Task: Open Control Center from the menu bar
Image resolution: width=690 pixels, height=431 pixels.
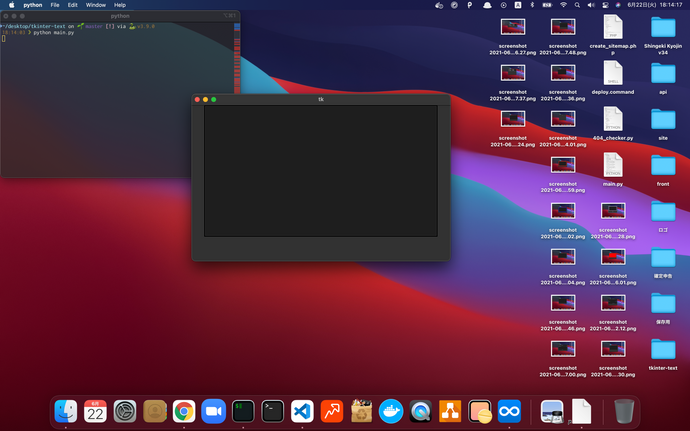Action: pyautogui.click(x=605, y=5)
